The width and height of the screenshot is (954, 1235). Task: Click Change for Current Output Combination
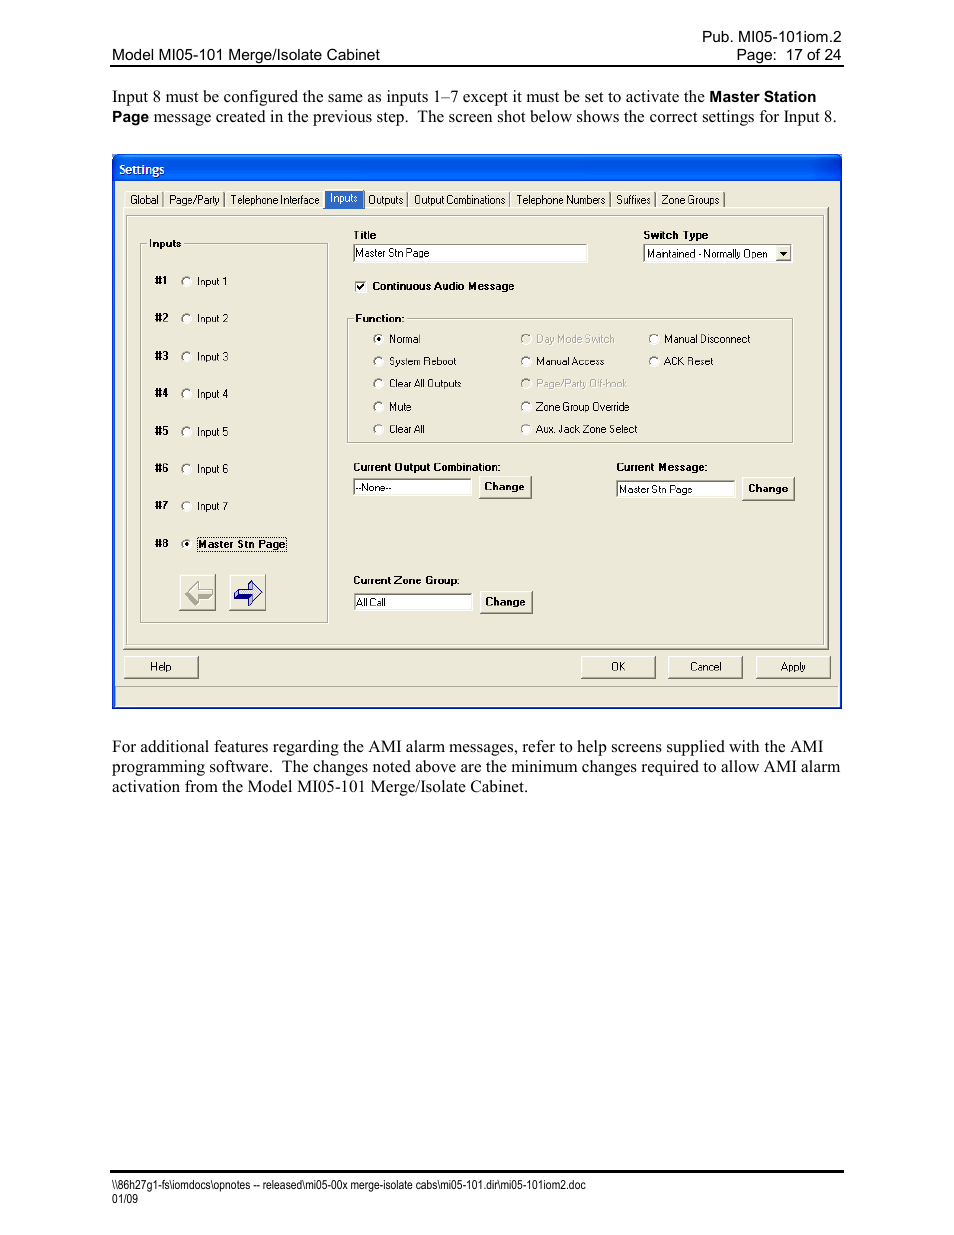504,487
